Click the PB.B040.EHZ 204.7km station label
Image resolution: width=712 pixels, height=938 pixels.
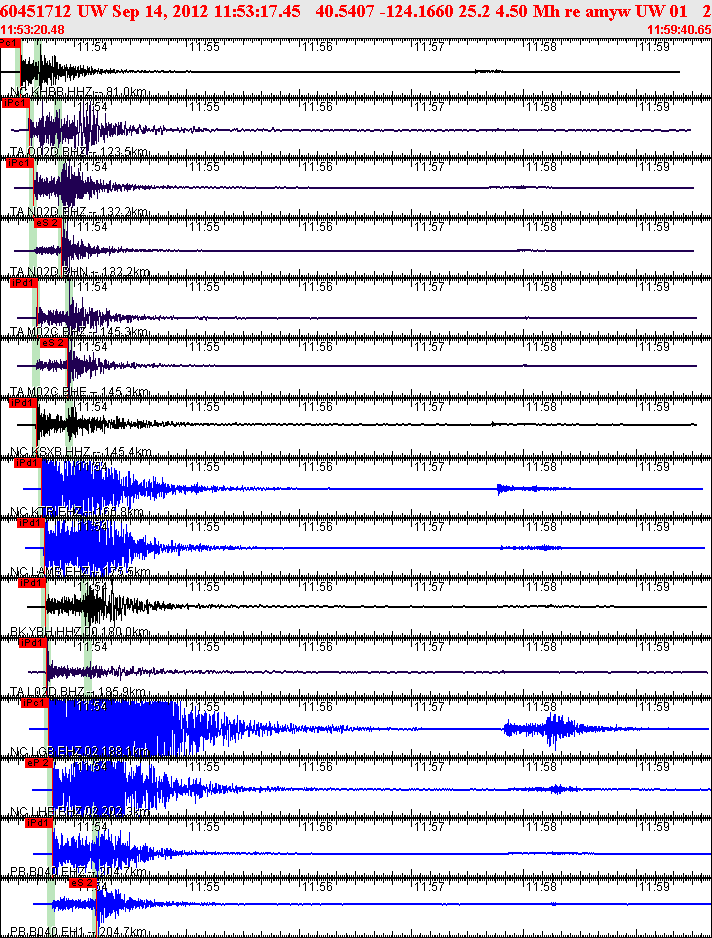(x=78, y=872)
